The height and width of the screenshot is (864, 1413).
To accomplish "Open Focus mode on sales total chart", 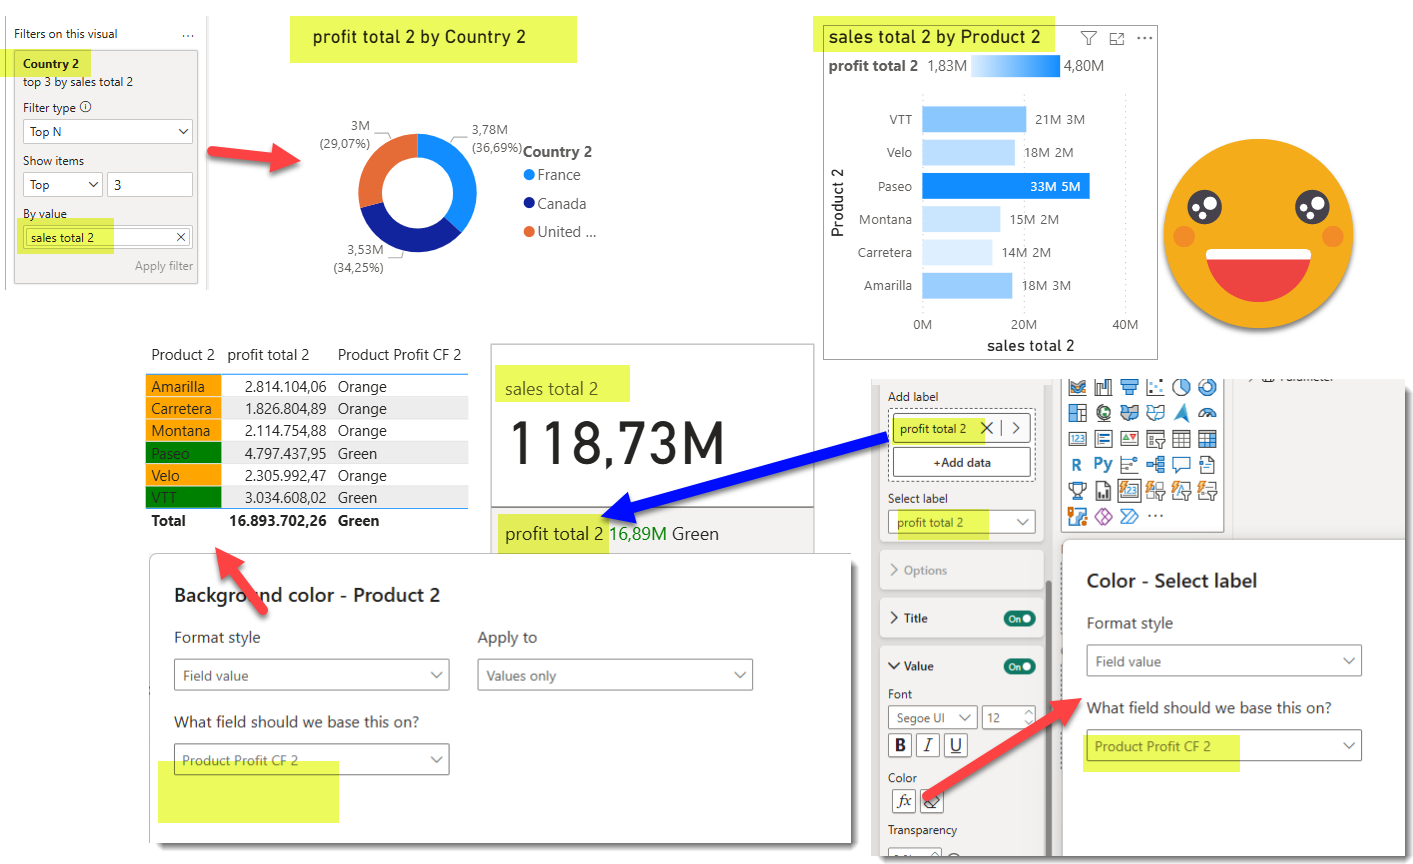I will (1117, 38).
